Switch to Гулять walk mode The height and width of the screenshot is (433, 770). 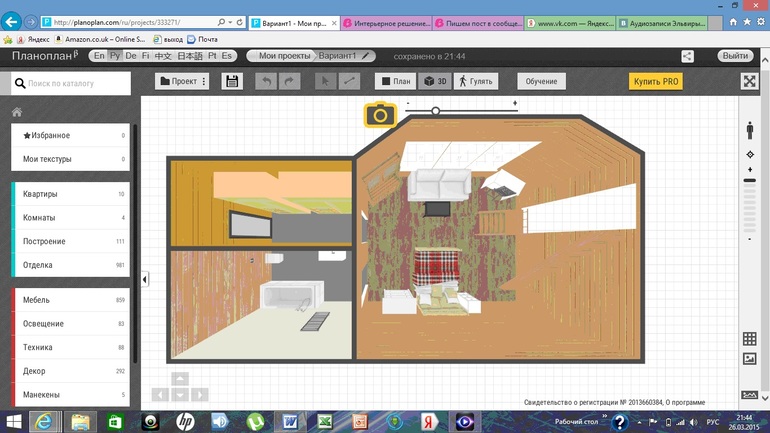pos(476,81)
